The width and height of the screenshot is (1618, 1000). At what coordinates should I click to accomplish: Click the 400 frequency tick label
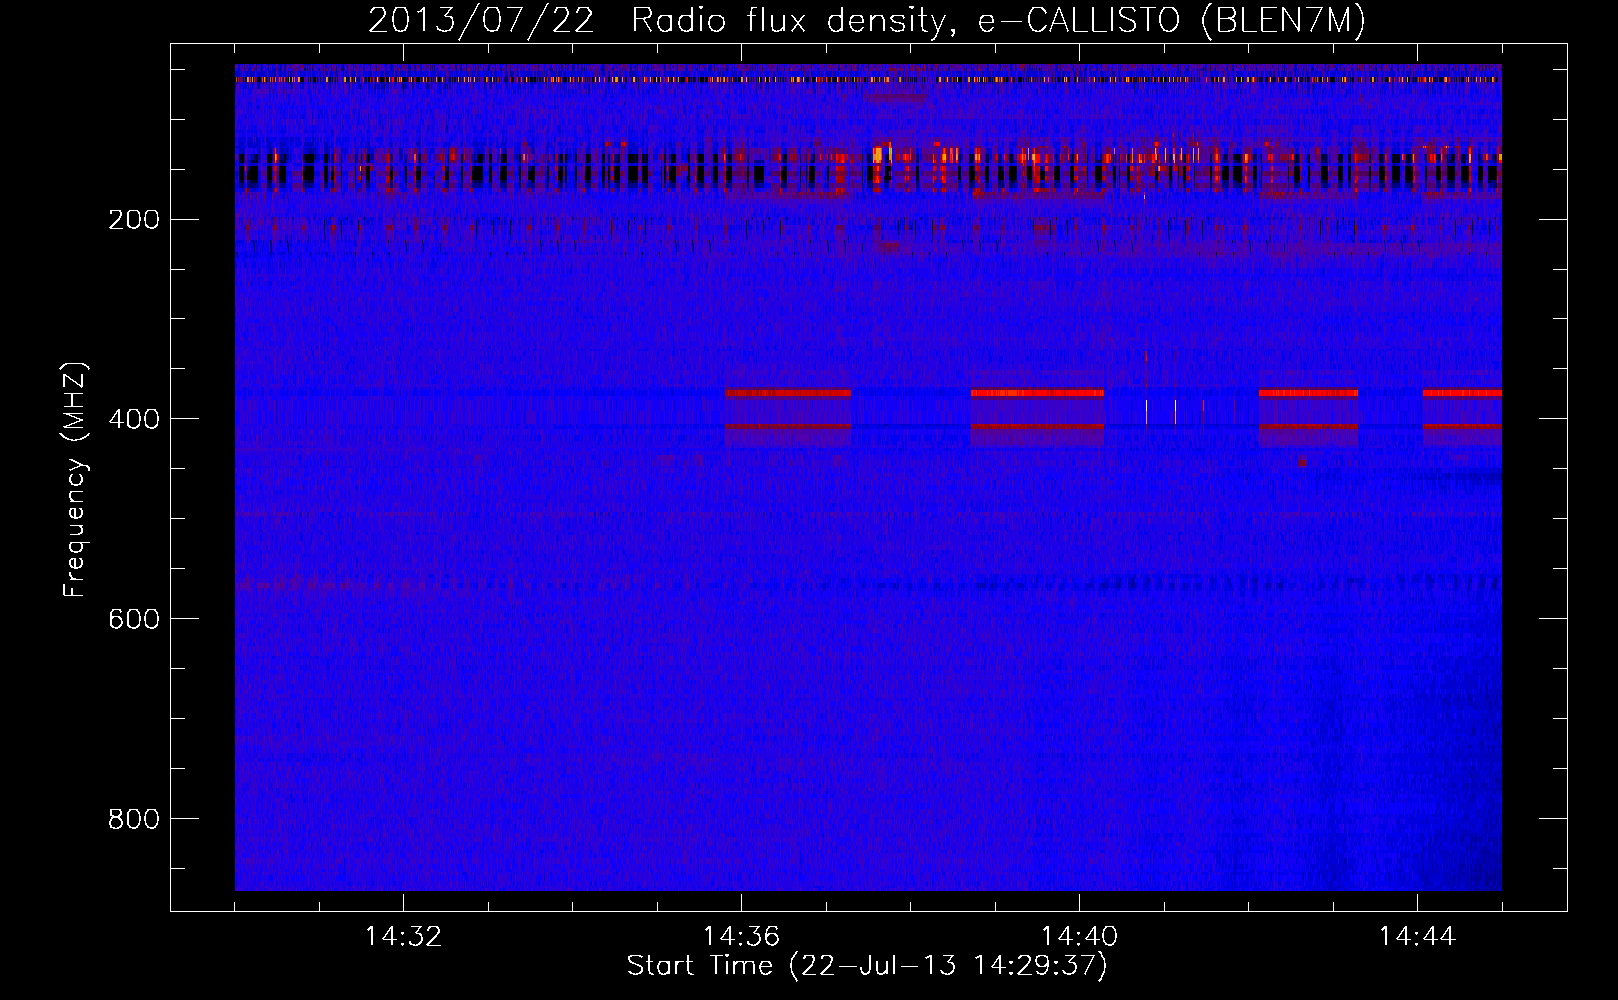click(x=134, y=419)
